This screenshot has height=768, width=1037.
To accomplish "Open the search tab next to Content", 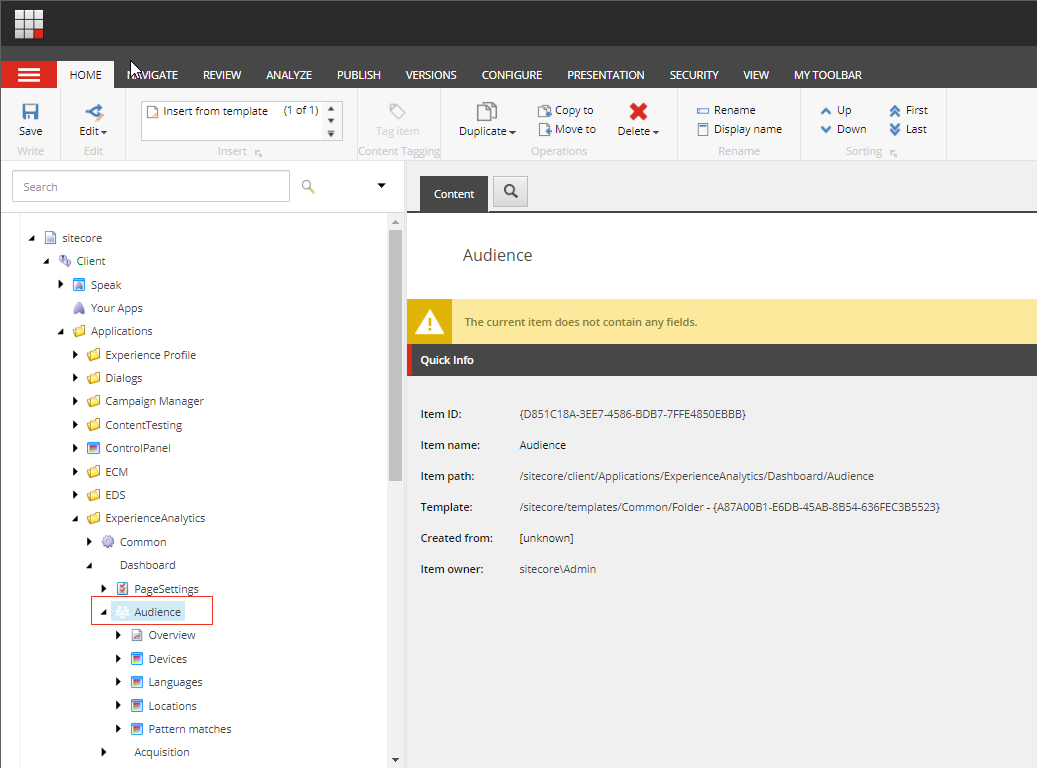I will 511,191.
